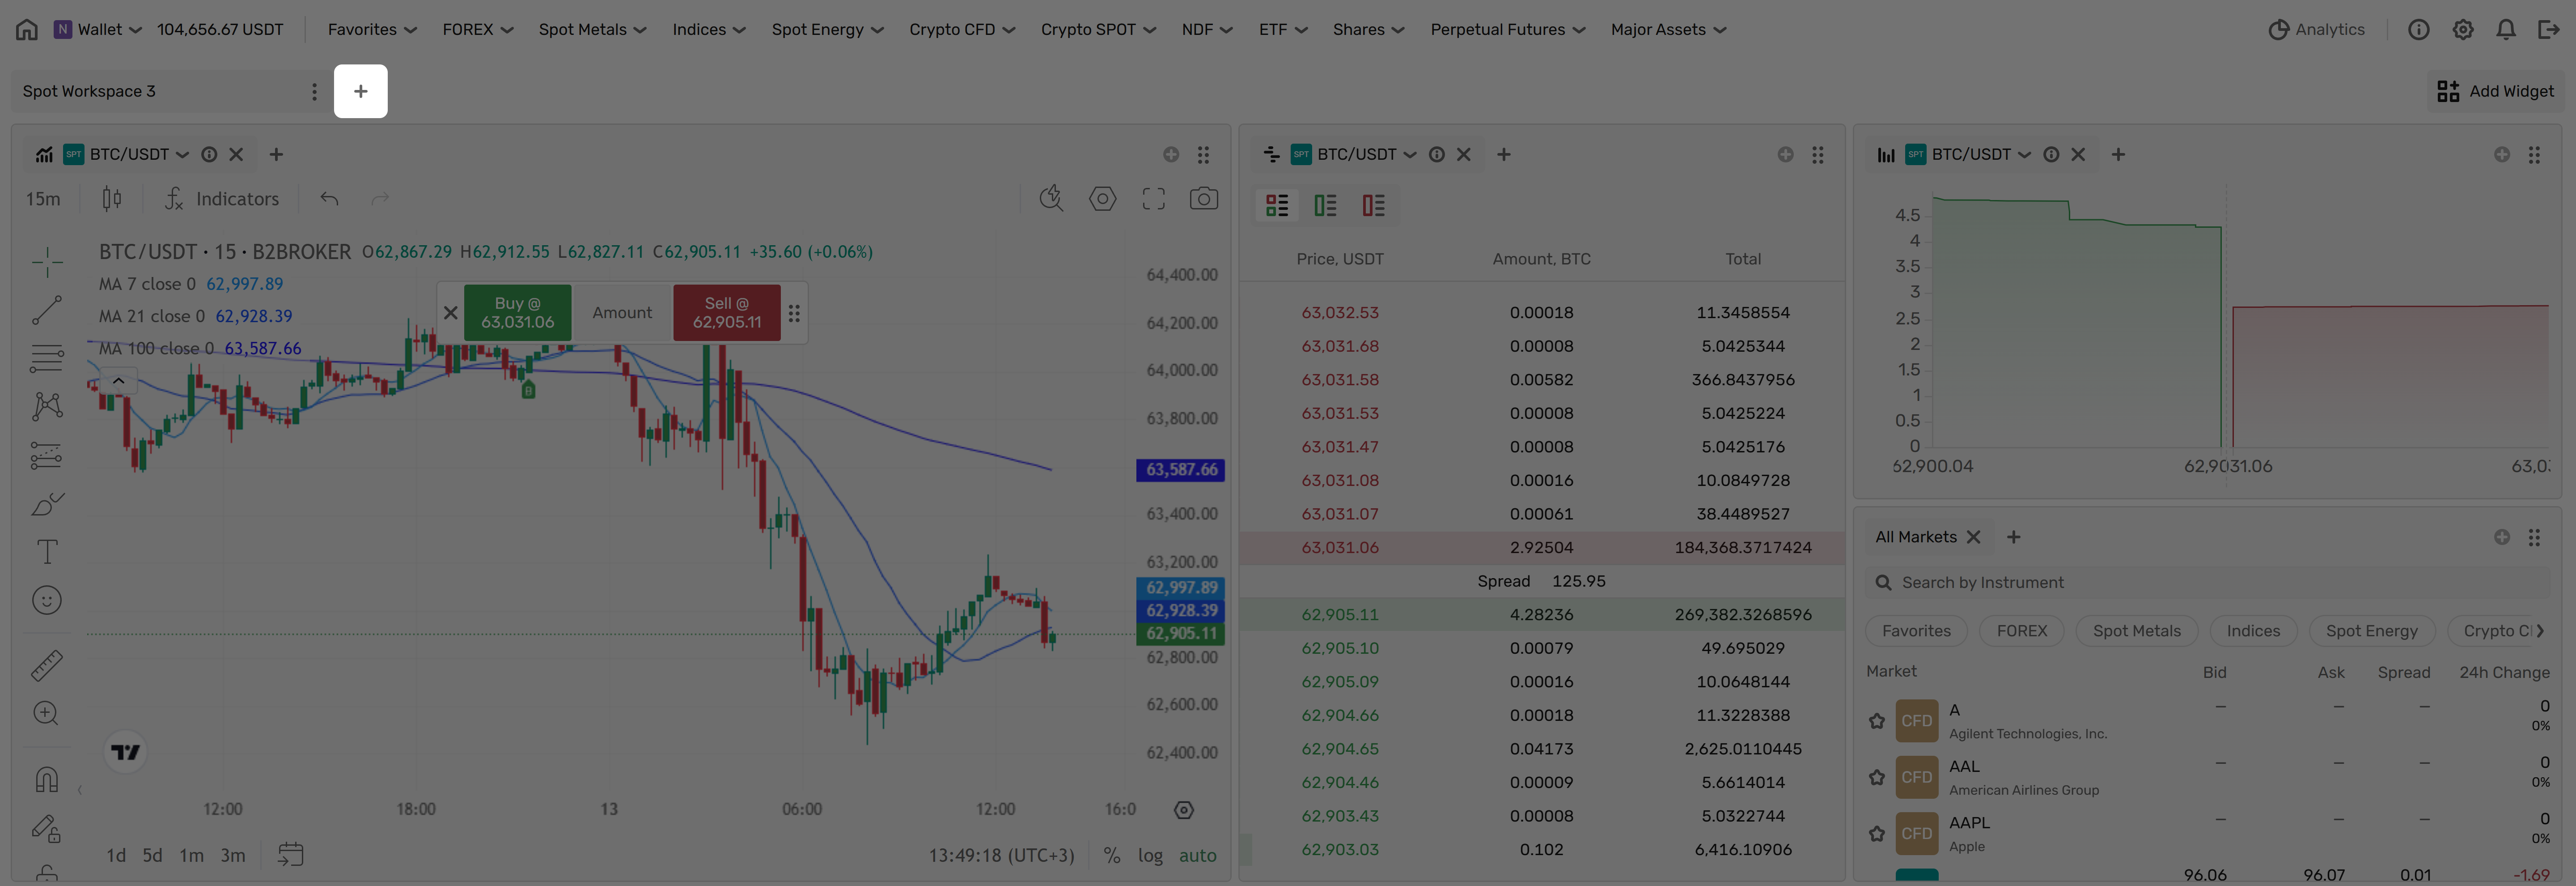2576x886 pixels.
Task: Click the Amount field in trade panel
Action: click(x=622, y=313)
